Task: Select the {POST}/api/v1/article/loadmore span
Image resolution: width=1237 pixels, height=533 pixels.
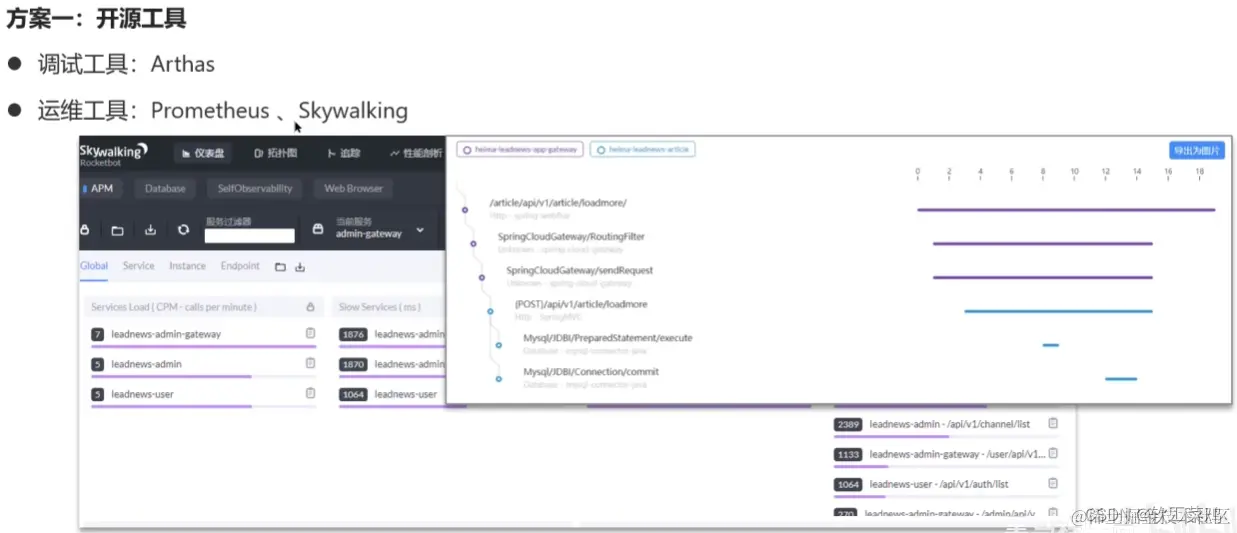Action: (581, 304)
